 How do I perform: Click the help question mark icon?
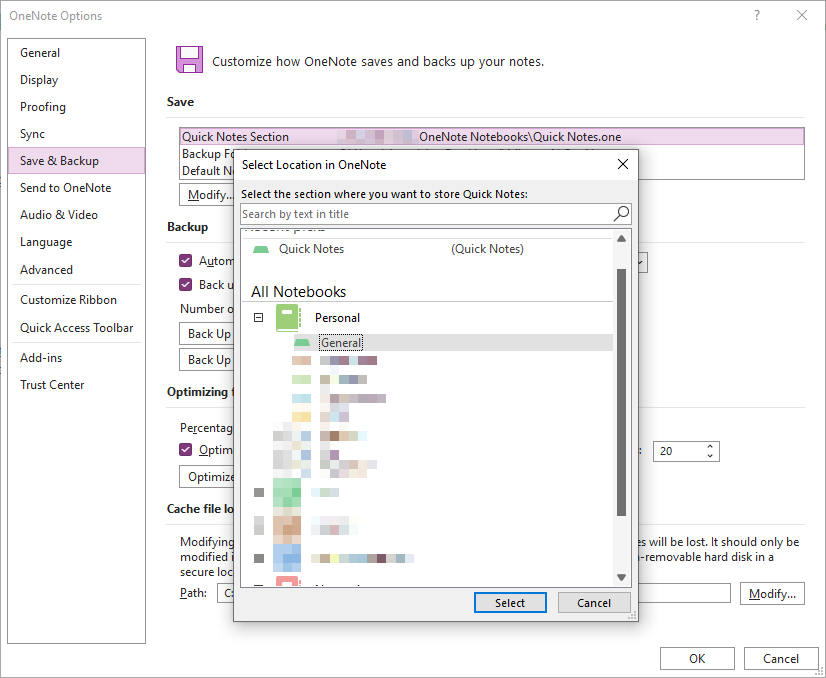[757, 15]
